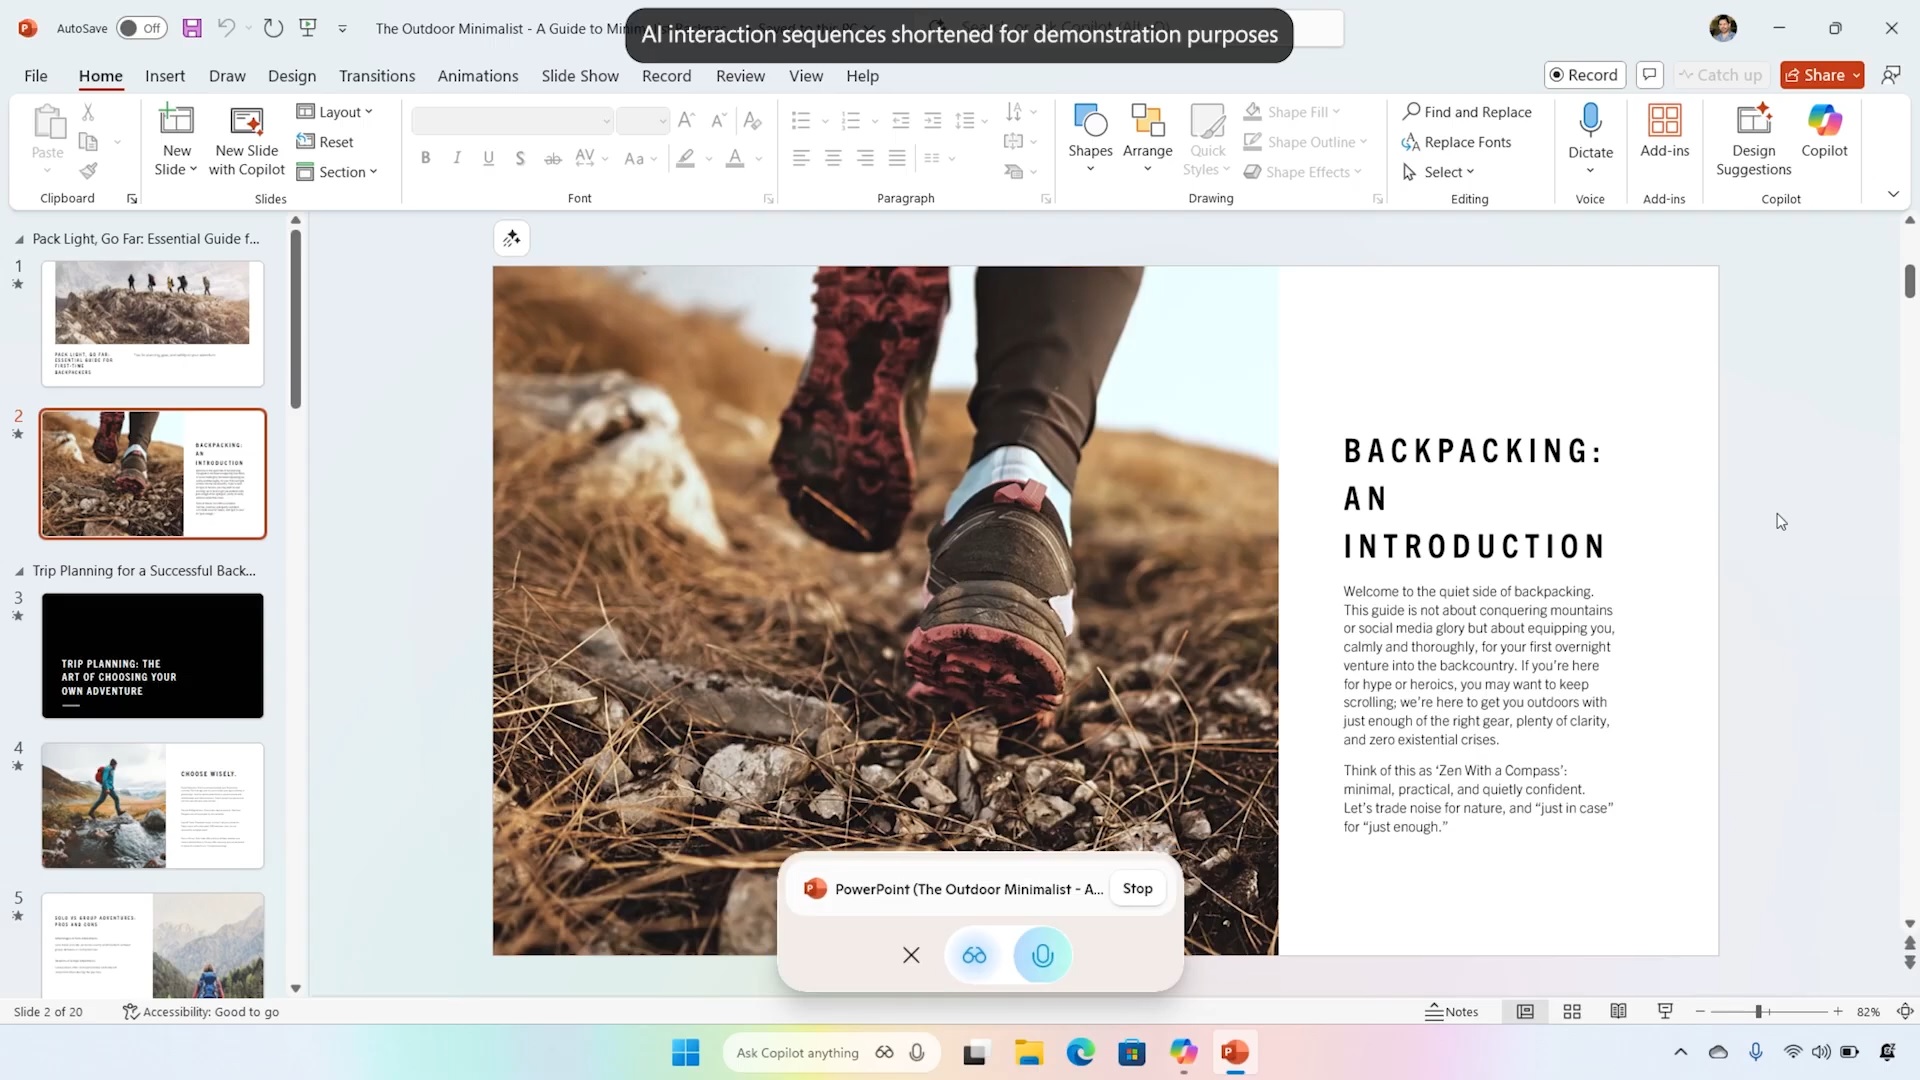
Task: Click the Copilot ribbon icon
Action: [x=1824, y=130]
